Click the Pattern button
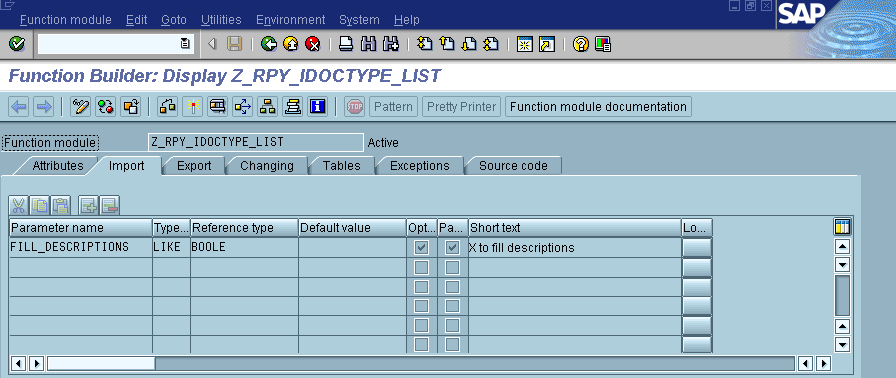This screenshot has height=378, width=896. click(x=394, y=107)
